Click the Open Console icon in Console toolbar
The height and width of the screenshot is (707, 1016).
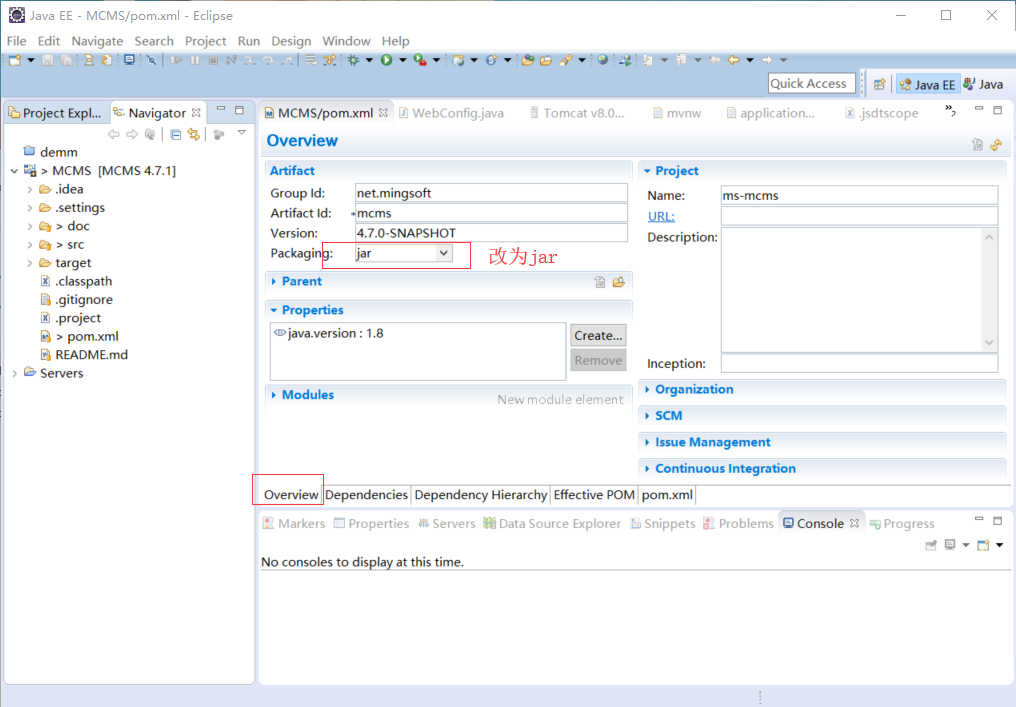pyautogui.click(x=984, y=545)
